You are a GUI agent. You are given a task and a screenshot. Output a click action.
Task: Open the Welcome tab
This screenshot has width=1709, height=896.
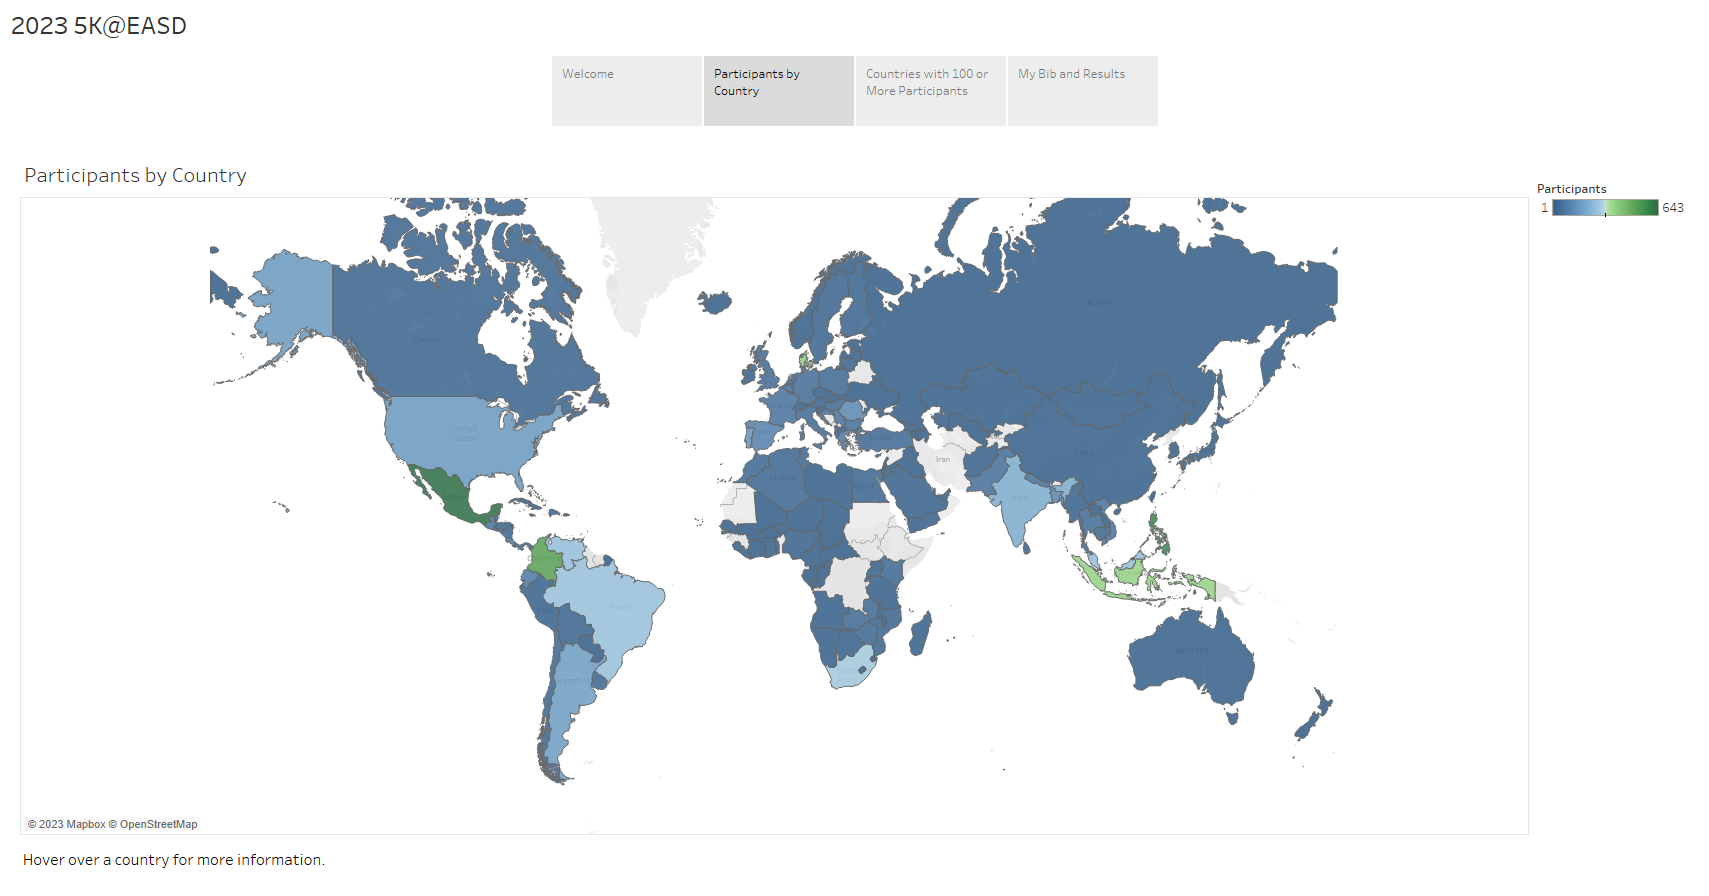[626, 90]
